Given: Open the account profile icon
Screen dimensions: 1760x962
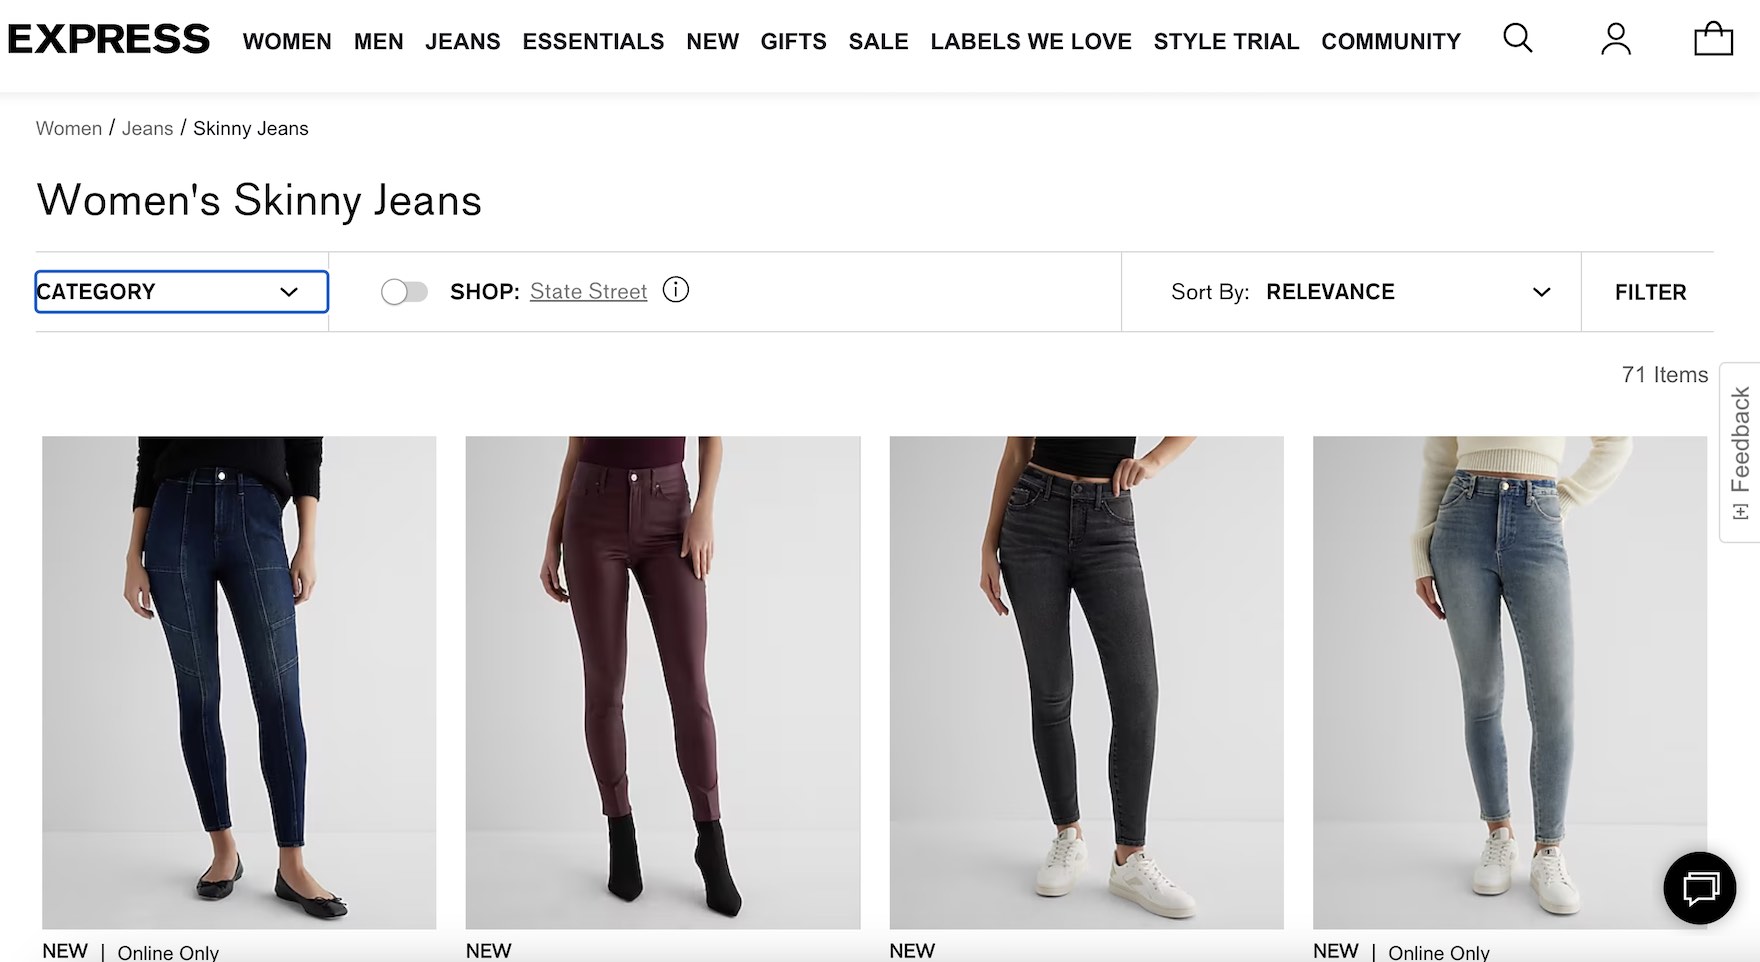Looking at the screenshot, I should coord(1615,39).
